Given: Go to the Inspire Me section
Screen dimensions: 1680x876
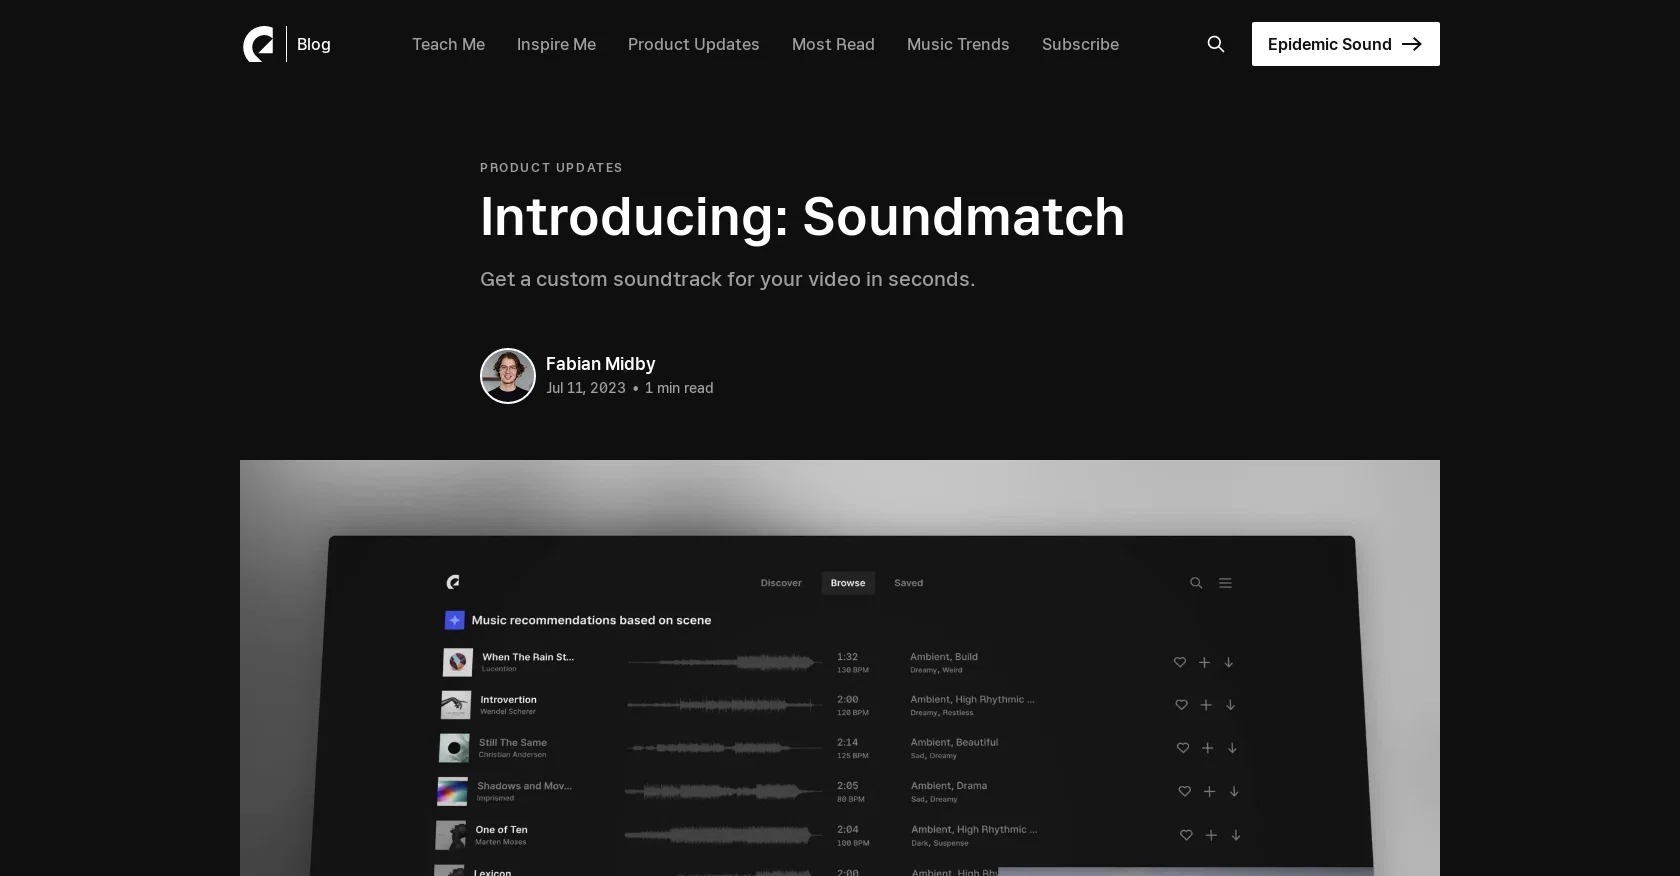Looking at the screenshot, I should pos(556,44).
